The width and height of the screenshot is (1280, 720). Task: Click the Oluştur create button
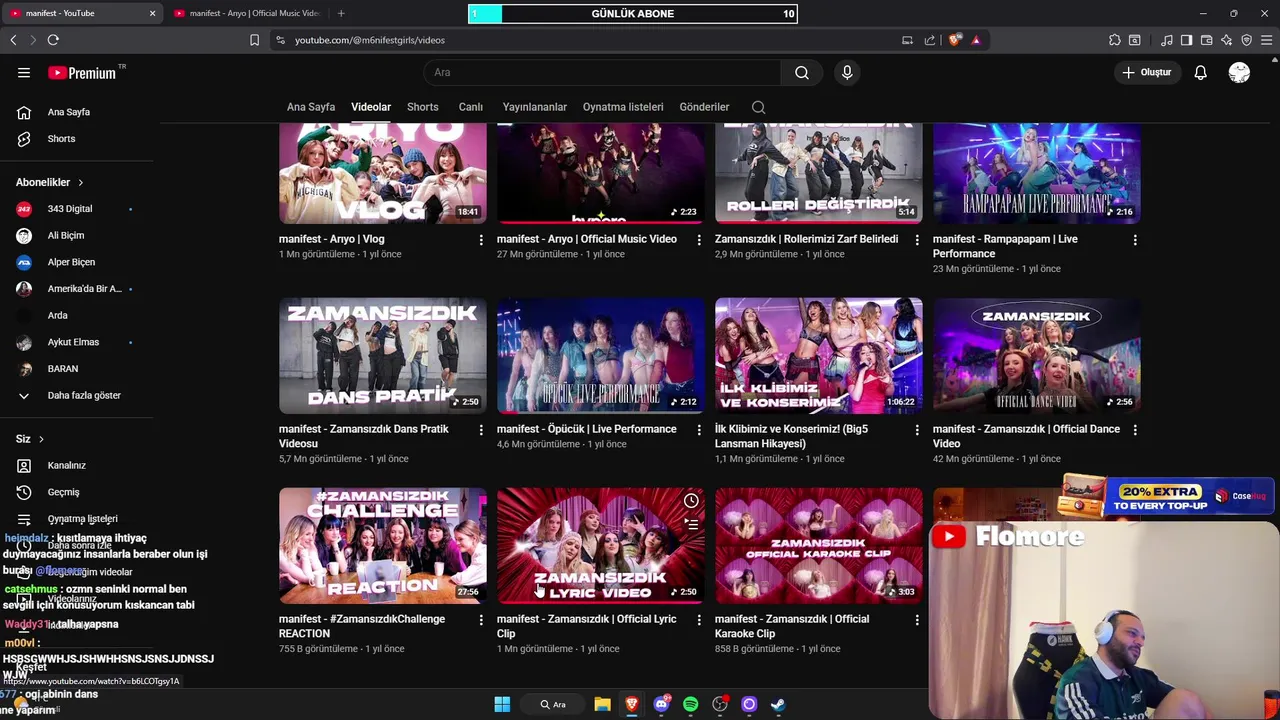pos(1146,72)
